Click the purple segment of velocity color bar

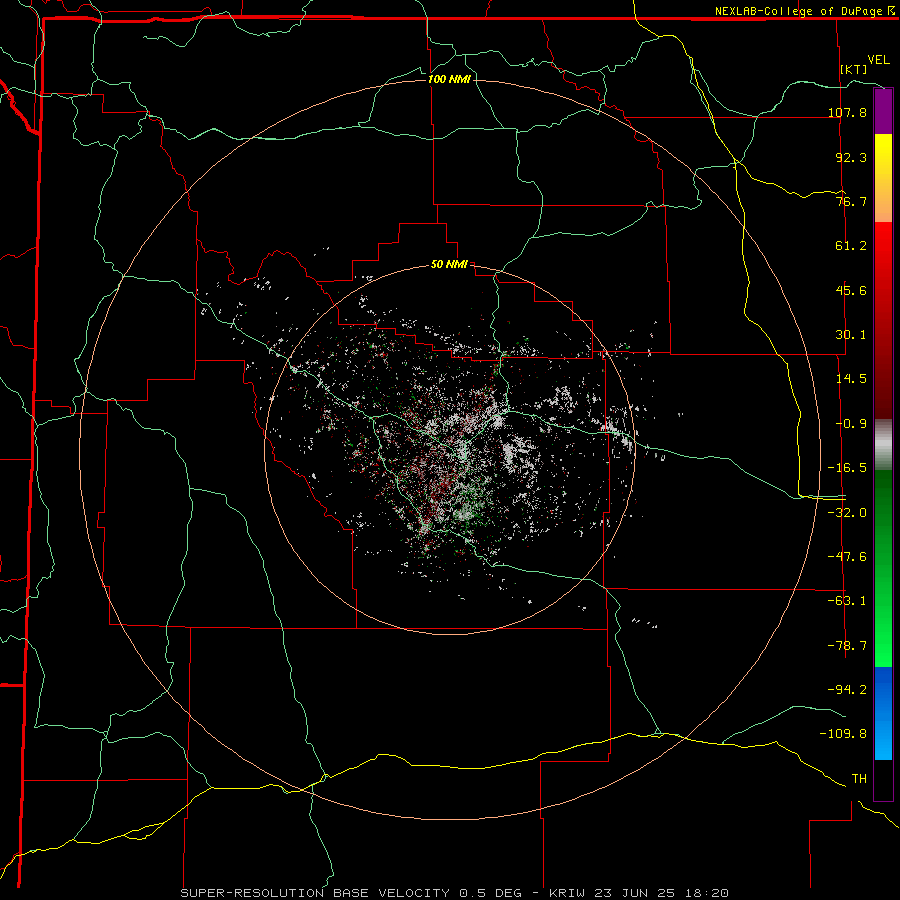coord(883,111)
